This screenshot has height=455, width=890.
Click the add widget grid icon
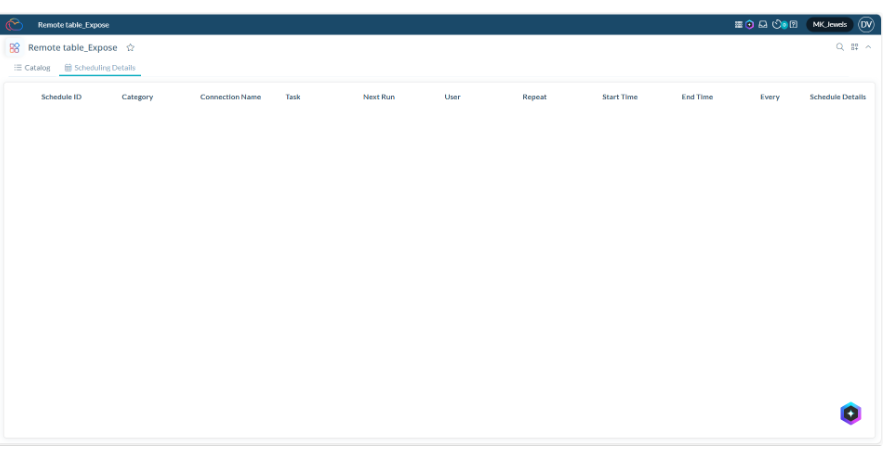coord(855,47)
